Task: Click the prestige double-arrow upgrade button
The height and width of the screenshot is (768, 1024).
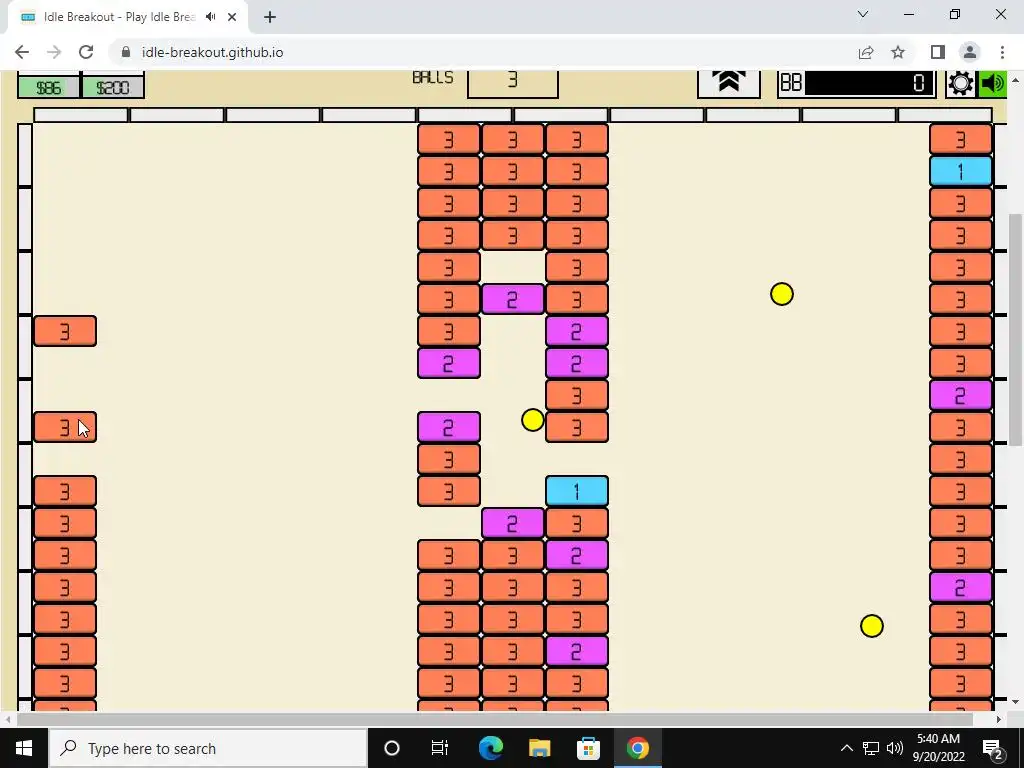Action: pos(729,82)
